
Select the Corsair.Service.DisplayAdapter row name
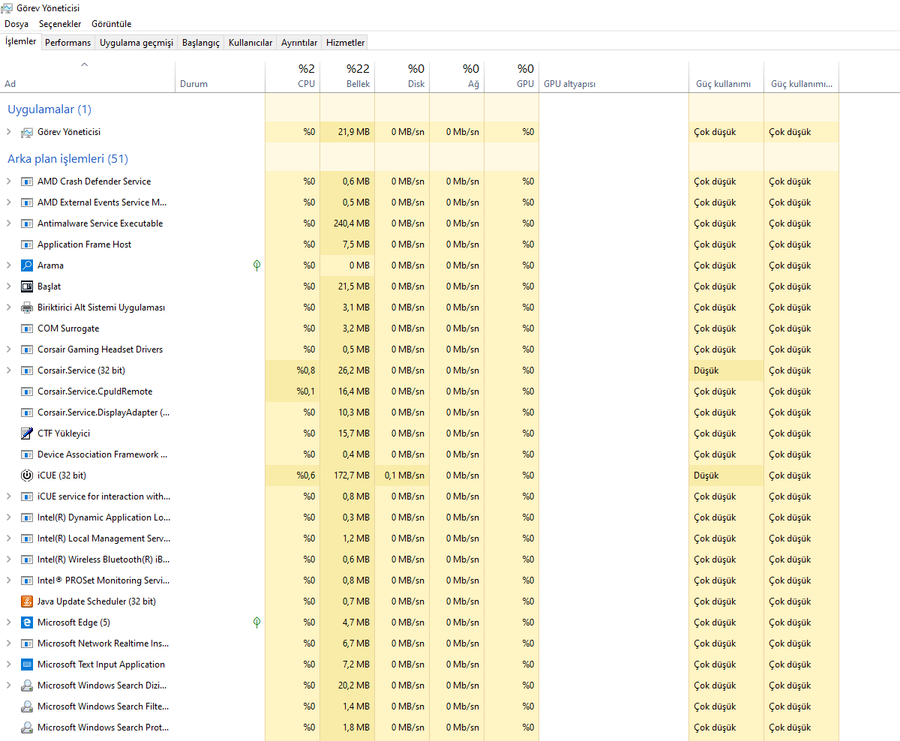point(103,413)
